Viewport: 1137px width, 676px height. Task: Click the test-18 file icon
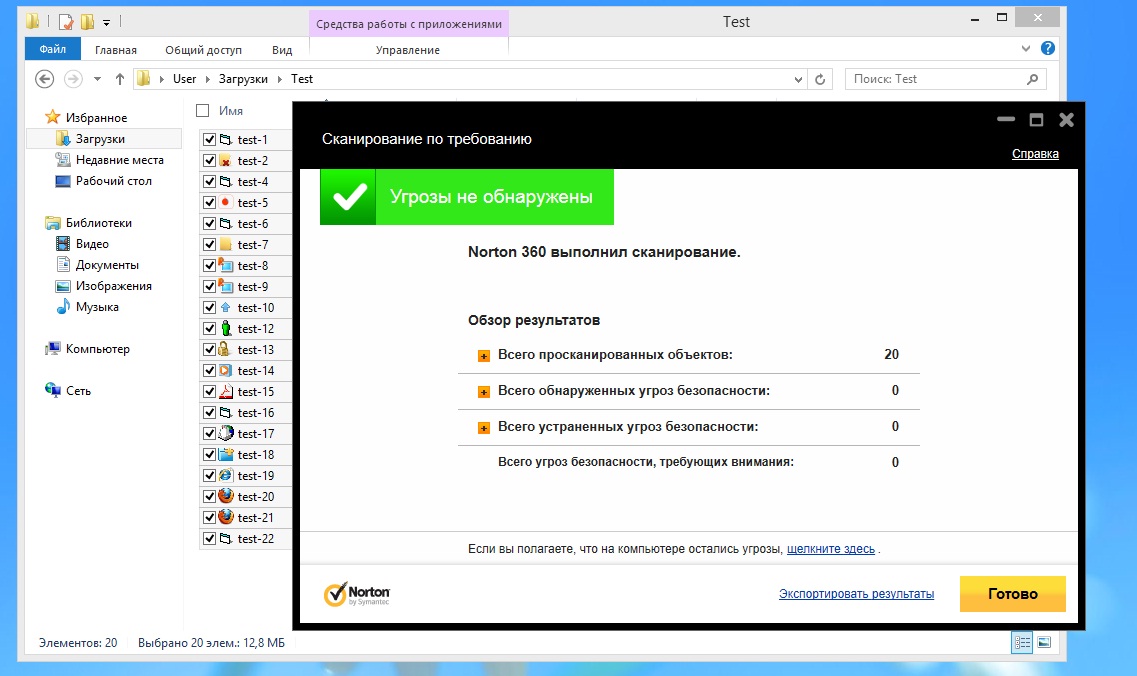226,455
